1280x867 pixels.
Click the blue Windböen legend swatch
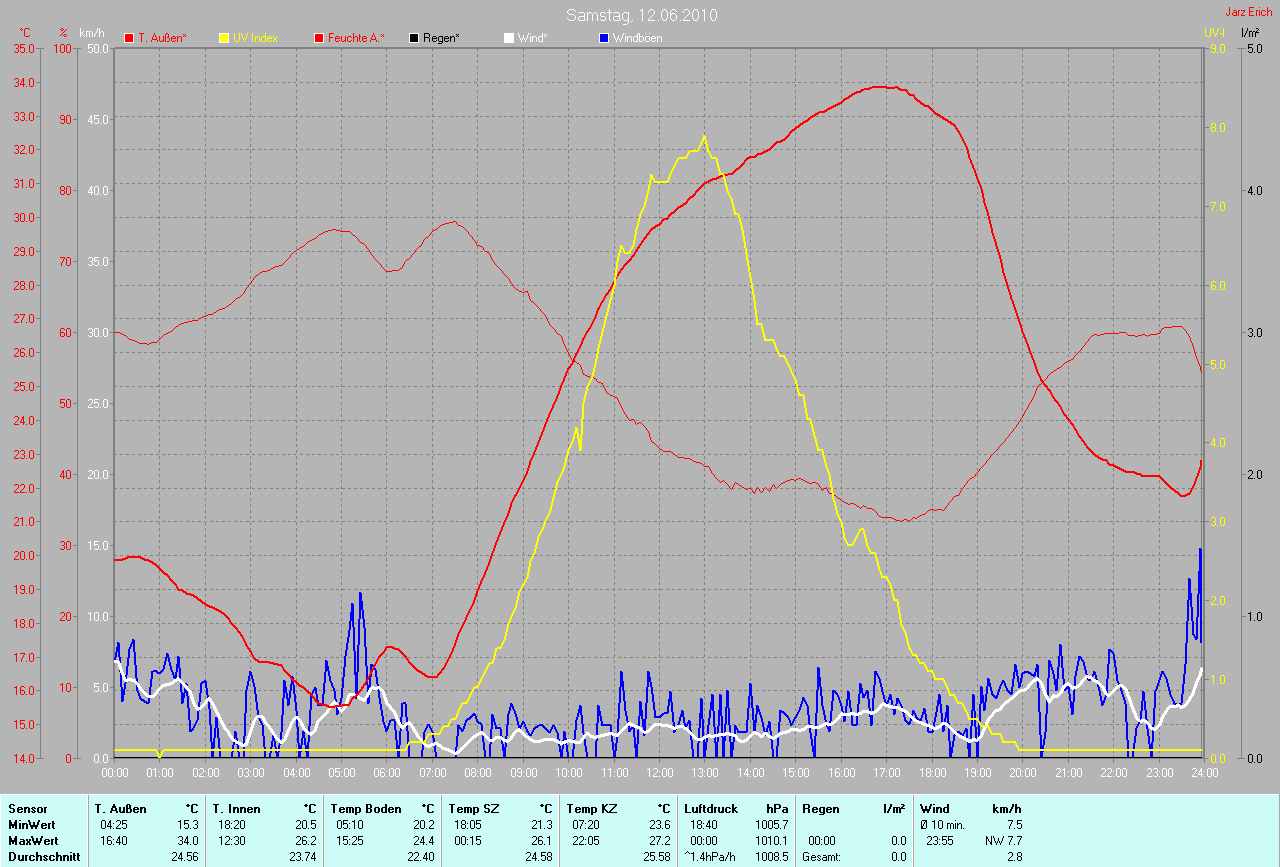(x=603, y=38)
